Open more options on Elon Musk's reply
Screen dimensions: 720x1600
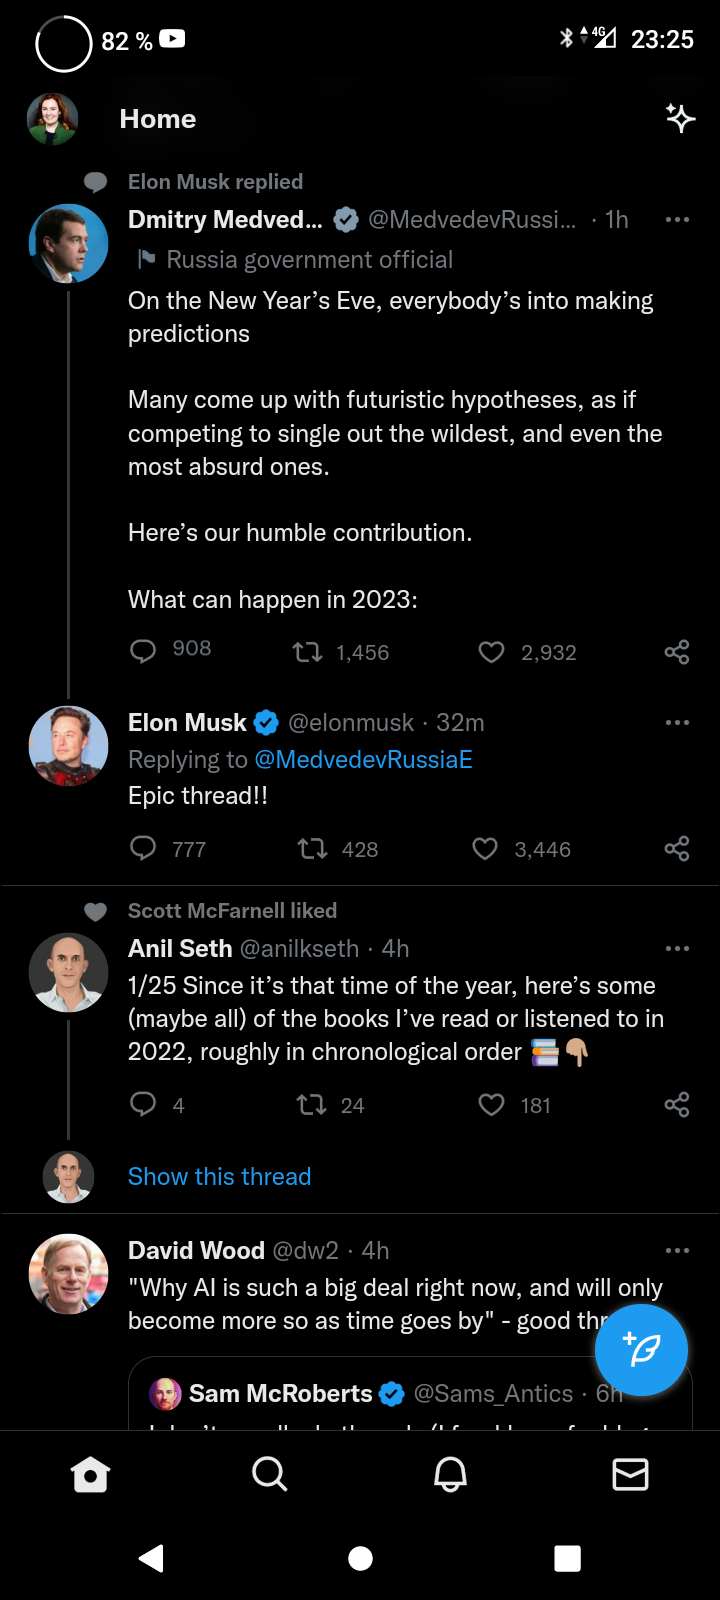pos(677,722)
